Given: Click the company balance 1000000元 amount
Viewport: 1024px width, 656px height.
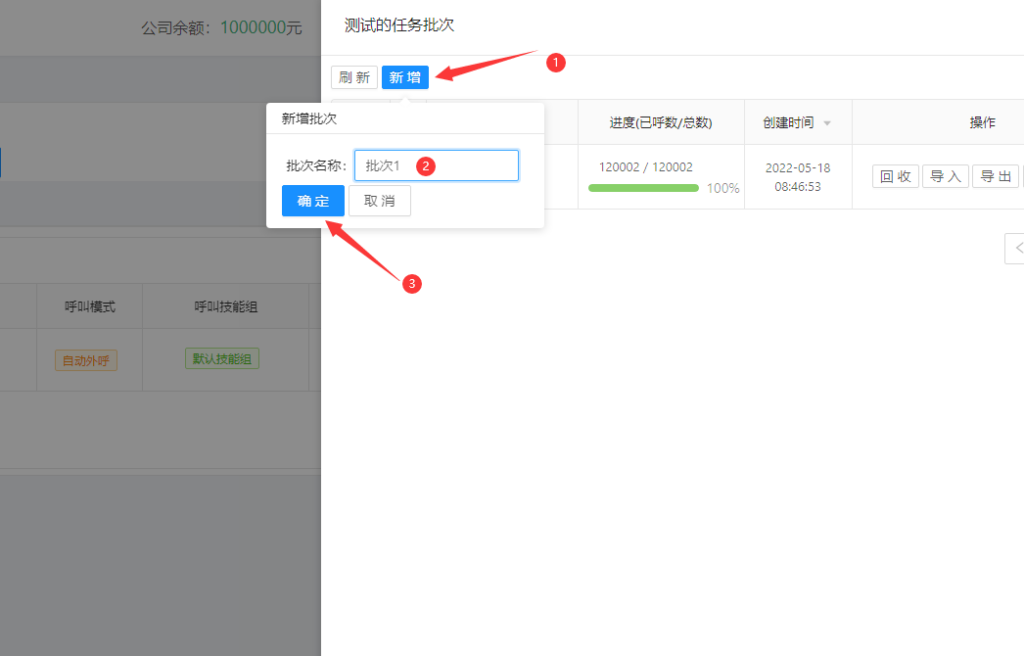Looking at the screenshot, I should 260,27.
